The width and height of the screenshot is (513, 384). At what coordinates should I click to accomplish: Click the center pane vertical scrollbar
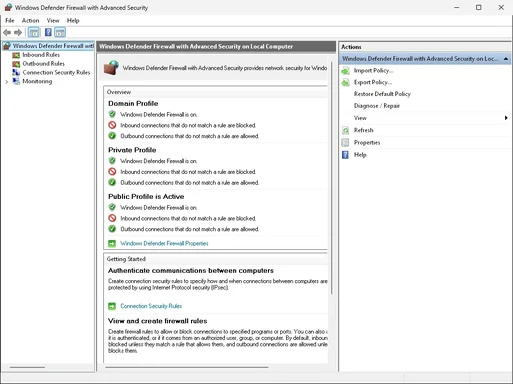pos(332,178)
